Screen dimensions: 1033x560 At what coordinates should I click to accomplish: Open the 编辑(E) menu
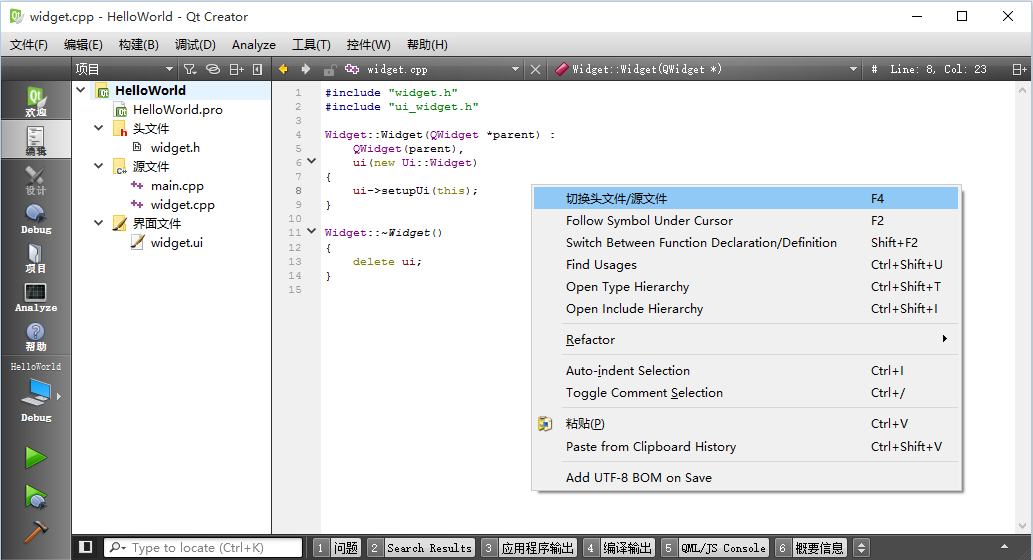(x=83, y=45)
